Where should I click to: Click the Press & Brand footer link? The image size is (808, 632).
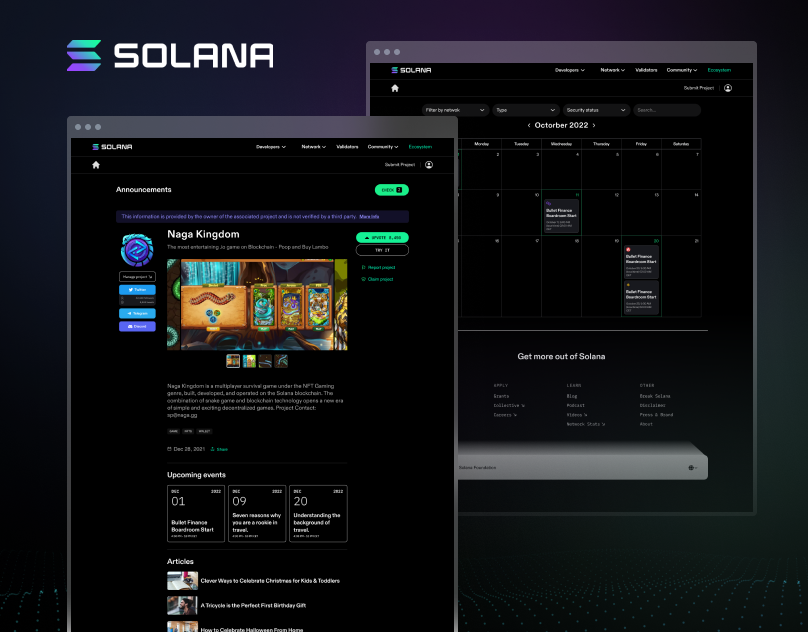656,415
